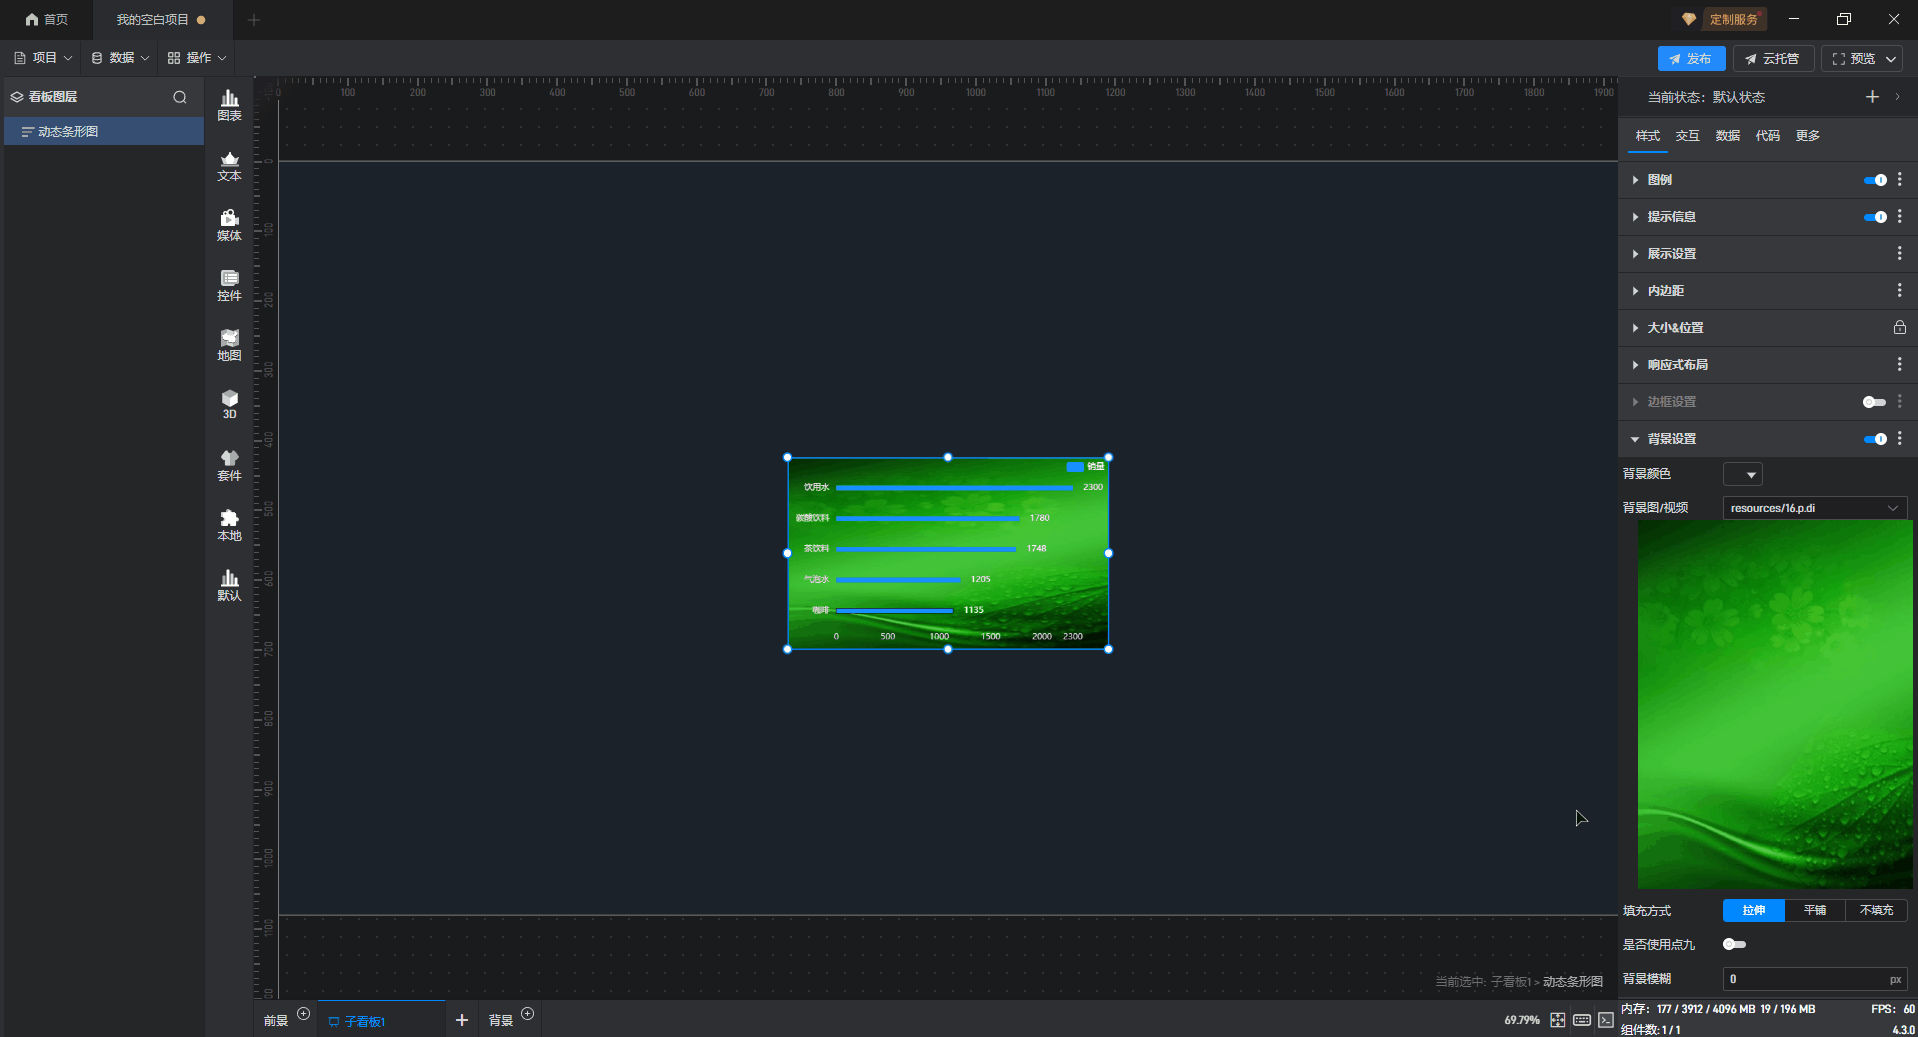Screen dimensions: 1918x1037
Task: Click the search icon in 看板图层 panel
Action: 180,97
